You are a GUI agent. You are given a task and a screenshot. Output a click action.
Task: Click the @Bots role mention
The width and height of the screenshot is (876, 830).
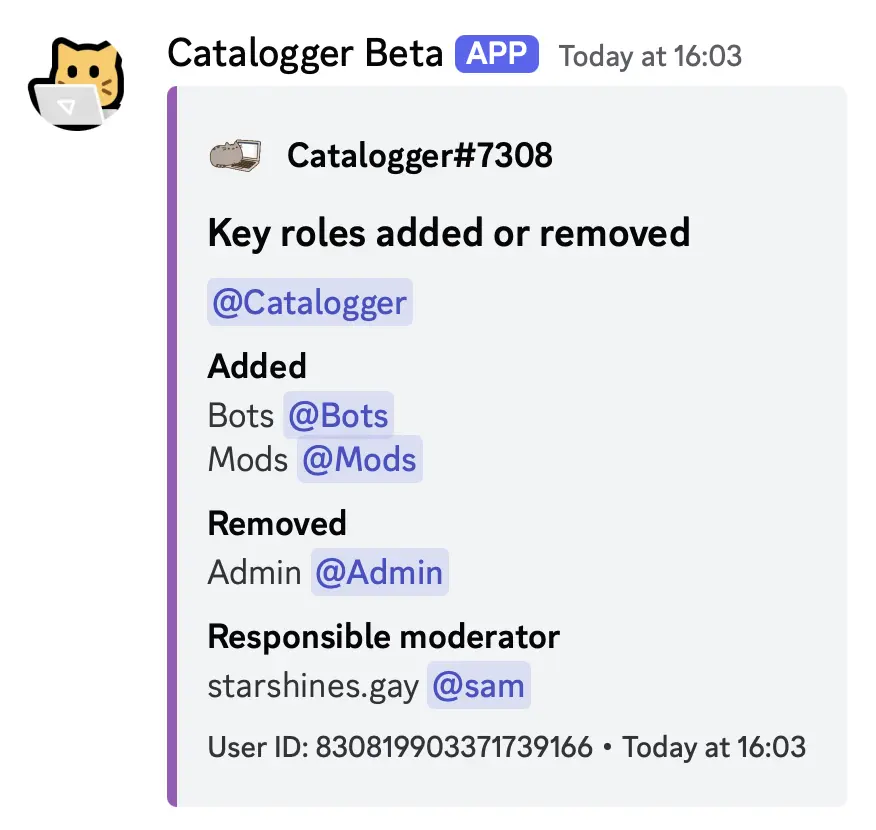coord(339,415)
